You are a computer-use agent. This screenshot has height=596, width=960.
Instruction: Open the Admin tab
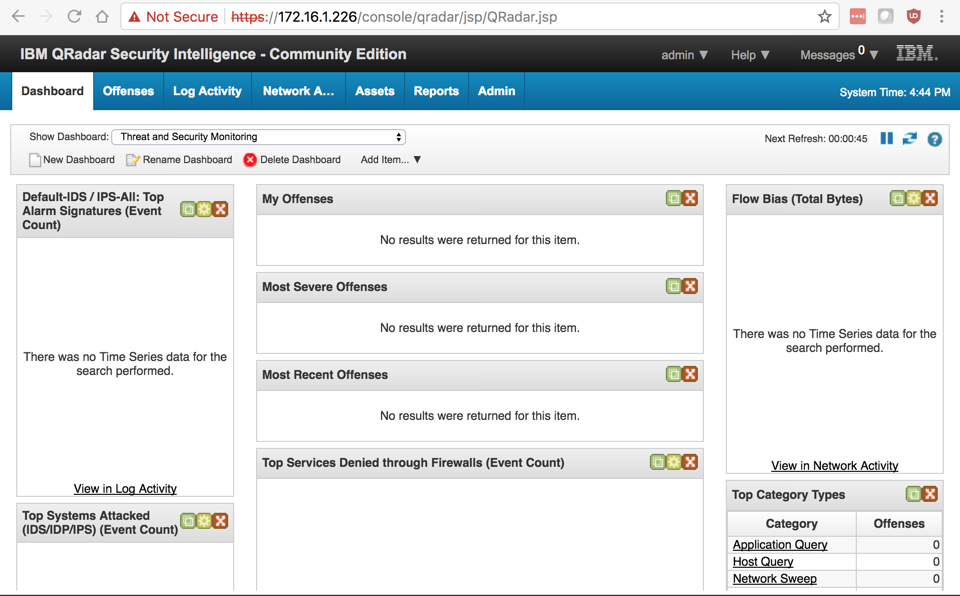(497, 91)
